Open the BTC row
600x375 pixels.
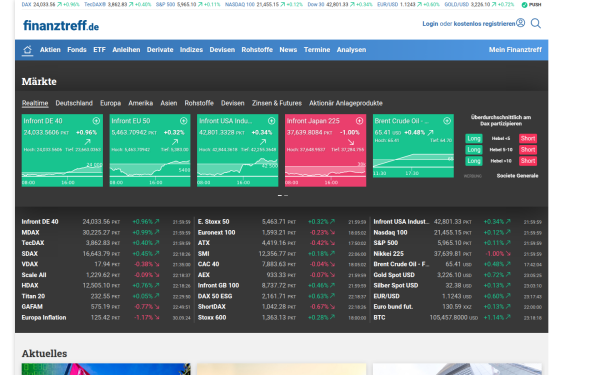pyautogui.click(x=458, y=317)
